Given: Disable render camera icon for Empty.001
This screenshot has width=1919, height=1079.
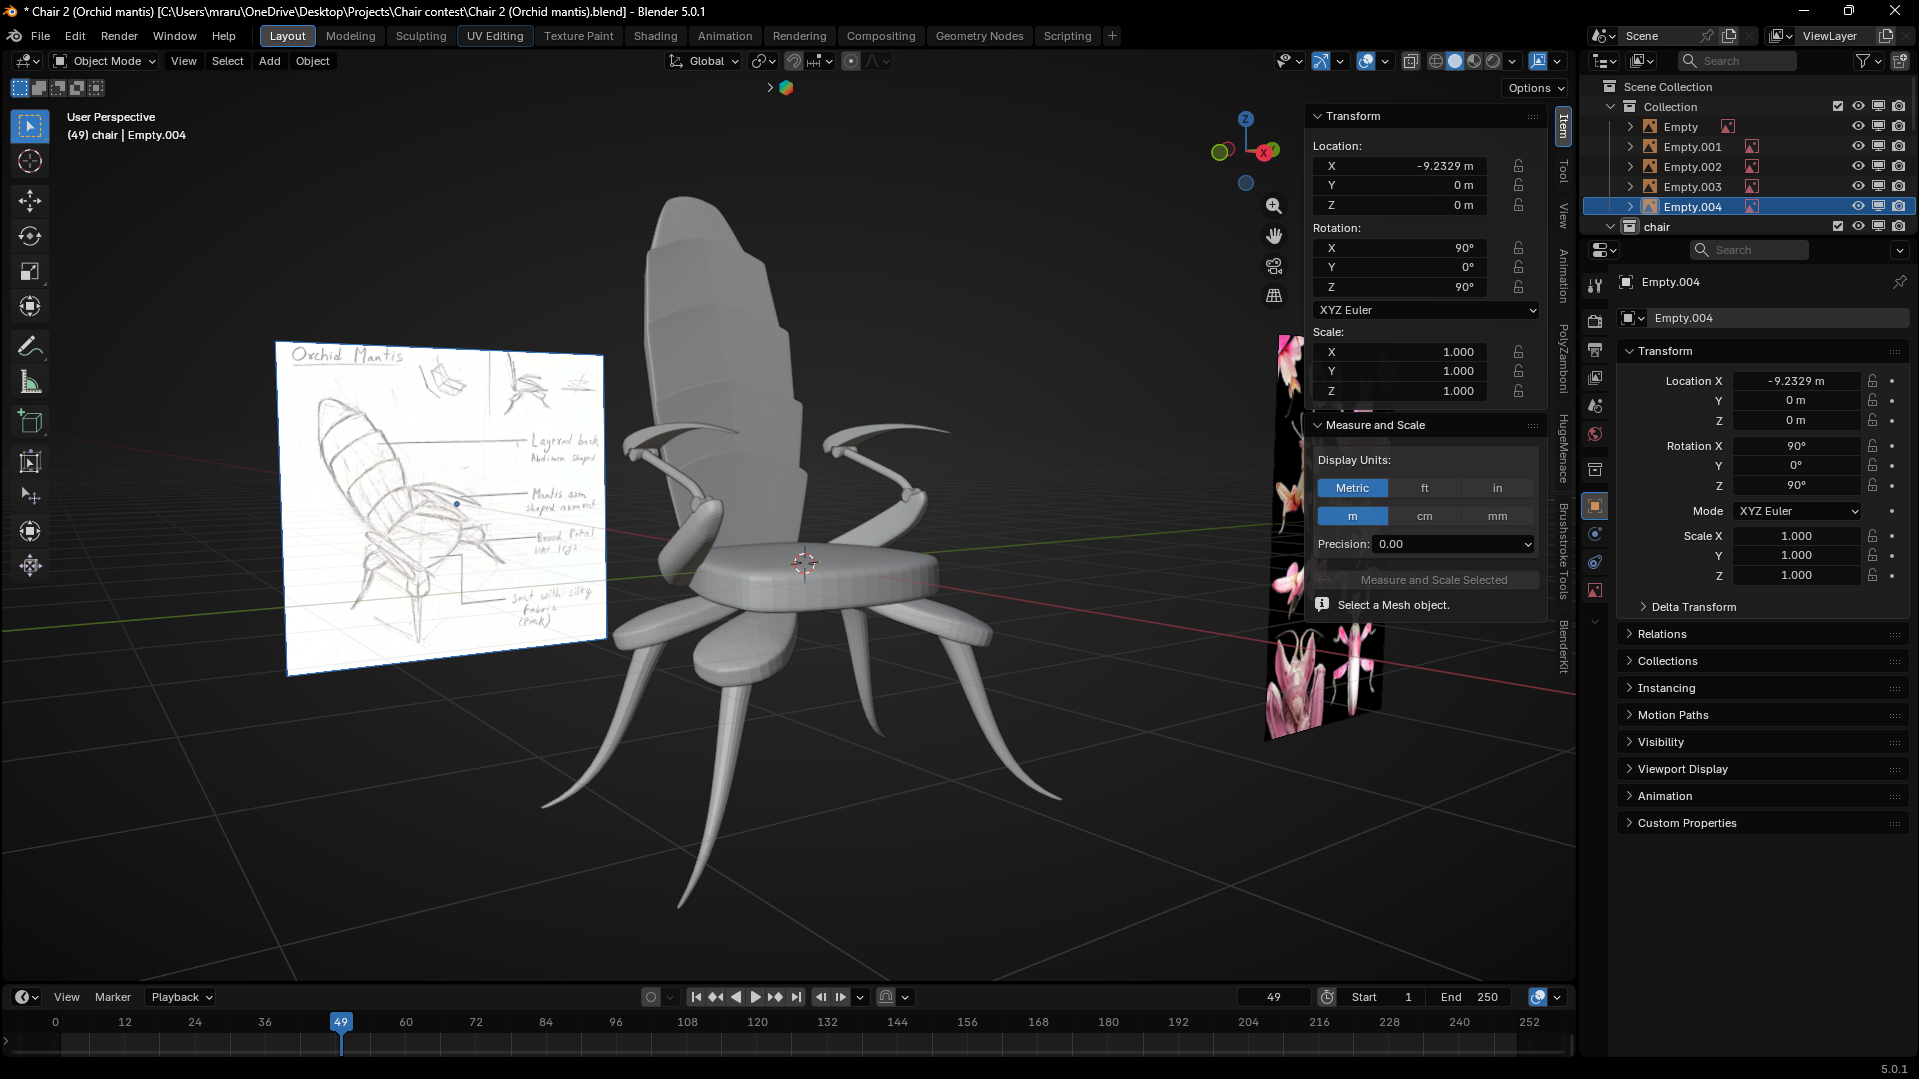Looking at the screenshot, I should 1898,146.
